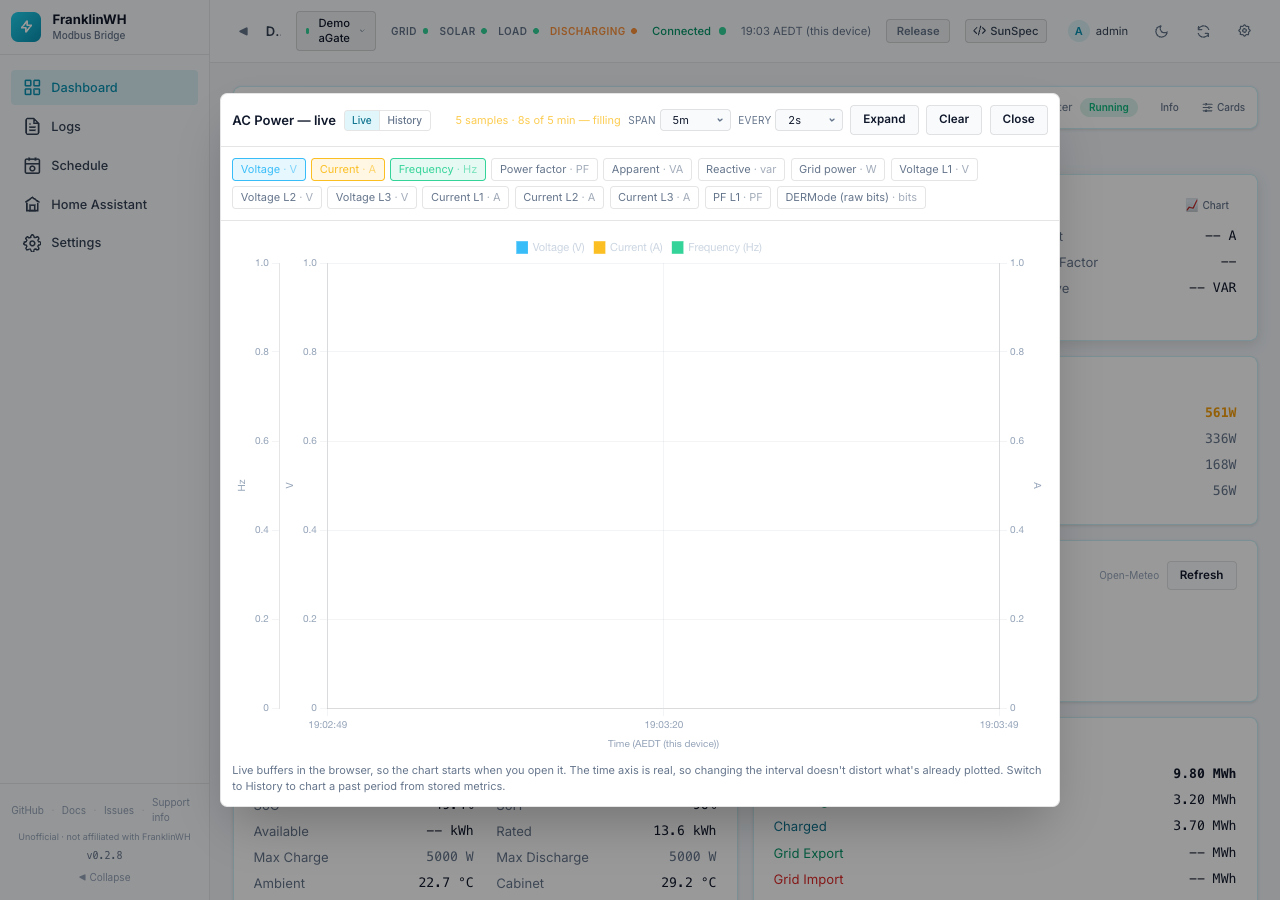
Task: Click the FranklinWH lightning logo icon
Action: click(x=26, y=27)
